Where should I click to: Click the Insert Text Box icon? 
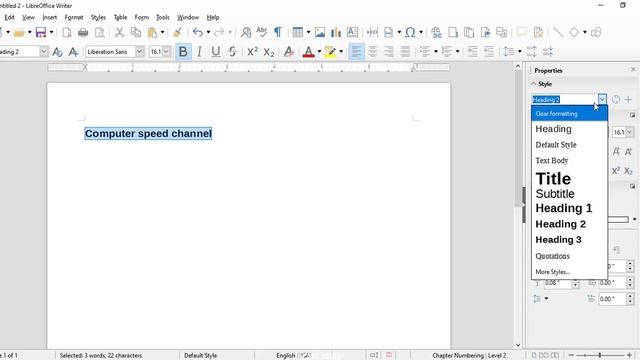352,32
